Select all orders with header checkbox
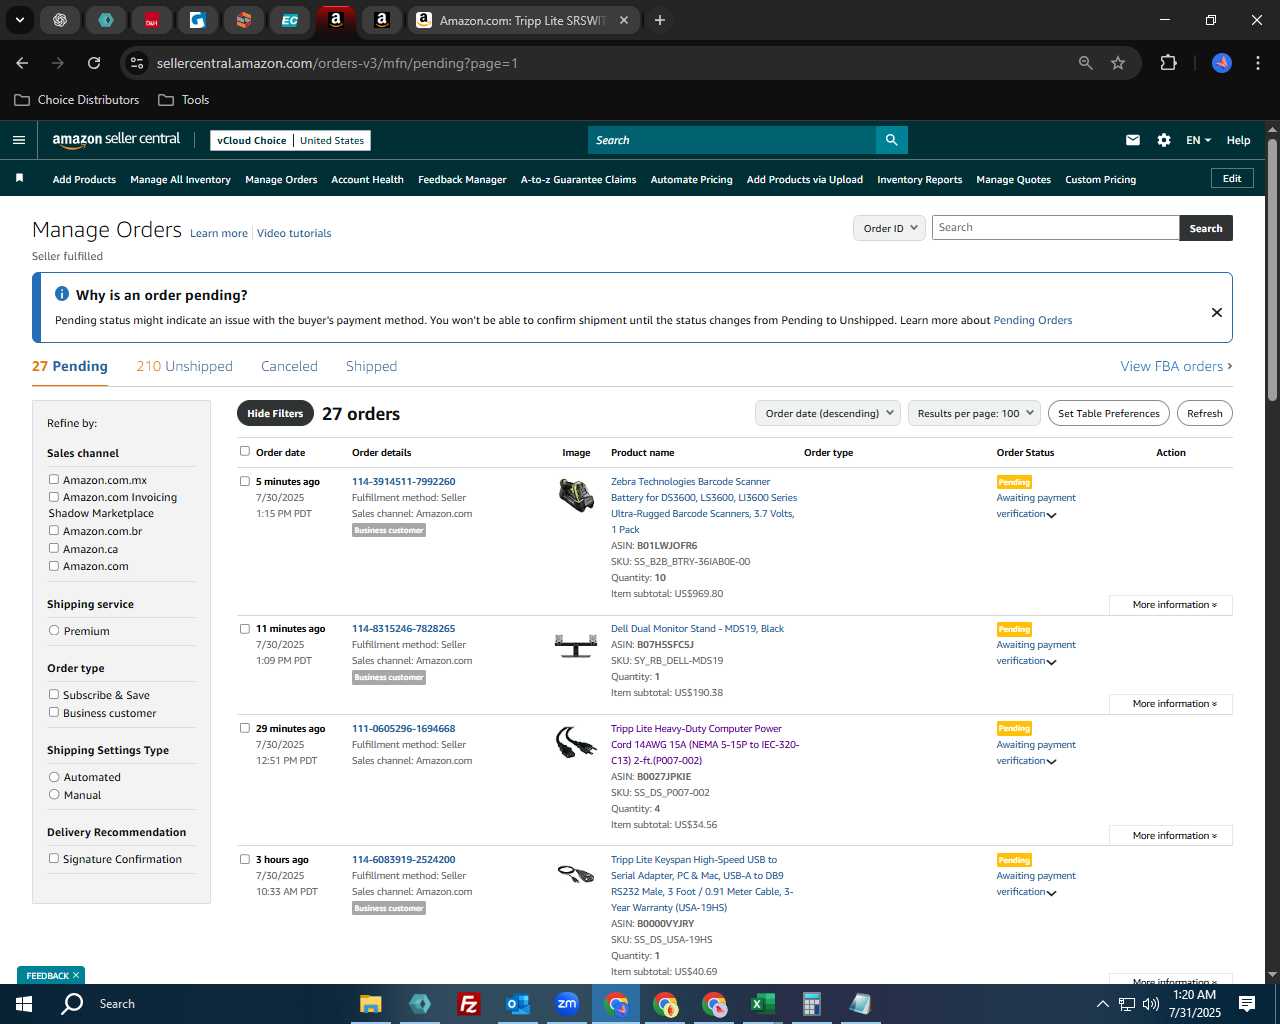This screenshot has height=1024, width=1280. coord(245,451)
